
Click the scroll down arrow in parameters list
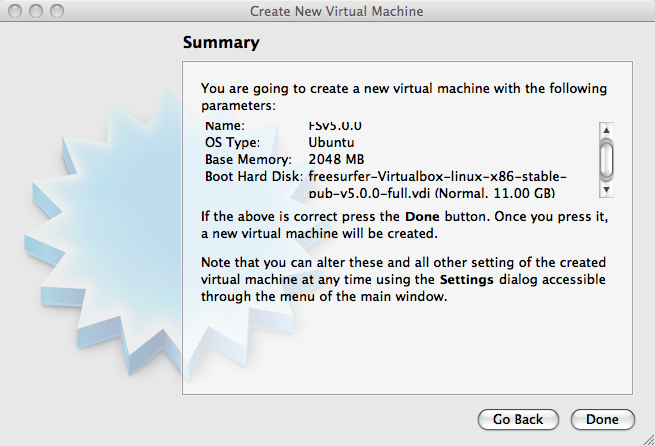tap(606, 188)
